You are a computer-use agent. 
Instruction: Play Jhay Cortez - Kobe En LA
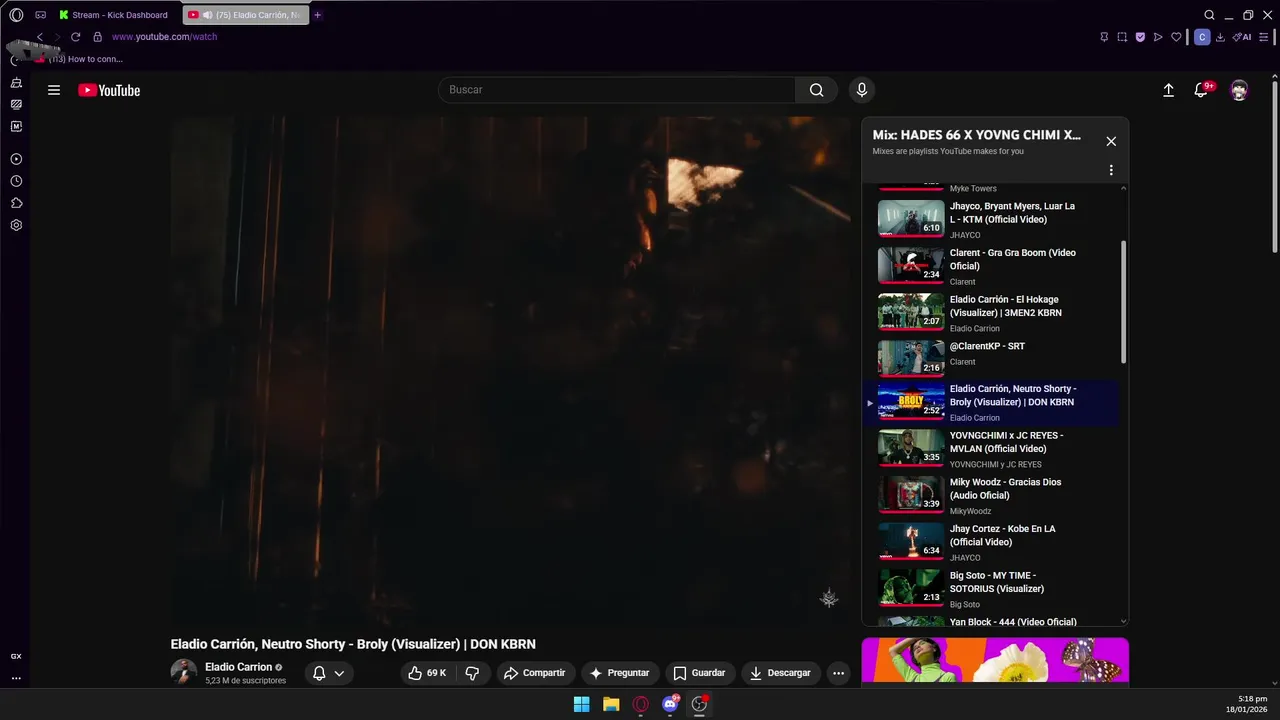pyautogui.click(x=990, y=541)
